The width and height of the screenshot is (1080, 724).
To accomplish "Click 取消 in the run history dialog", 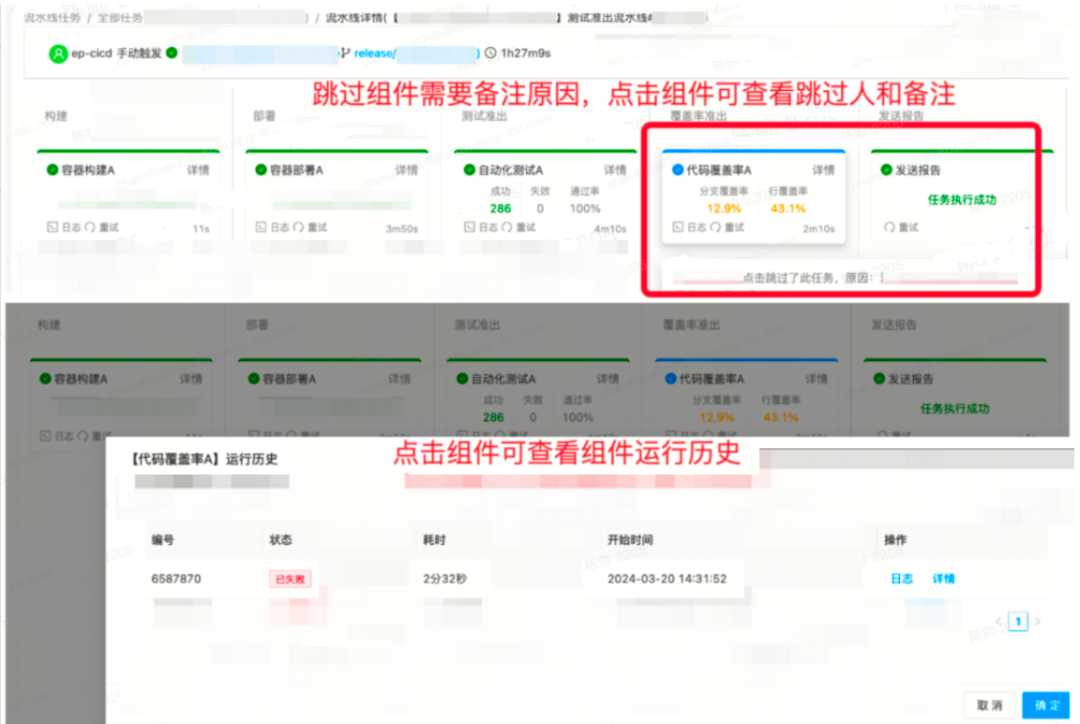I will pos(990,705).
